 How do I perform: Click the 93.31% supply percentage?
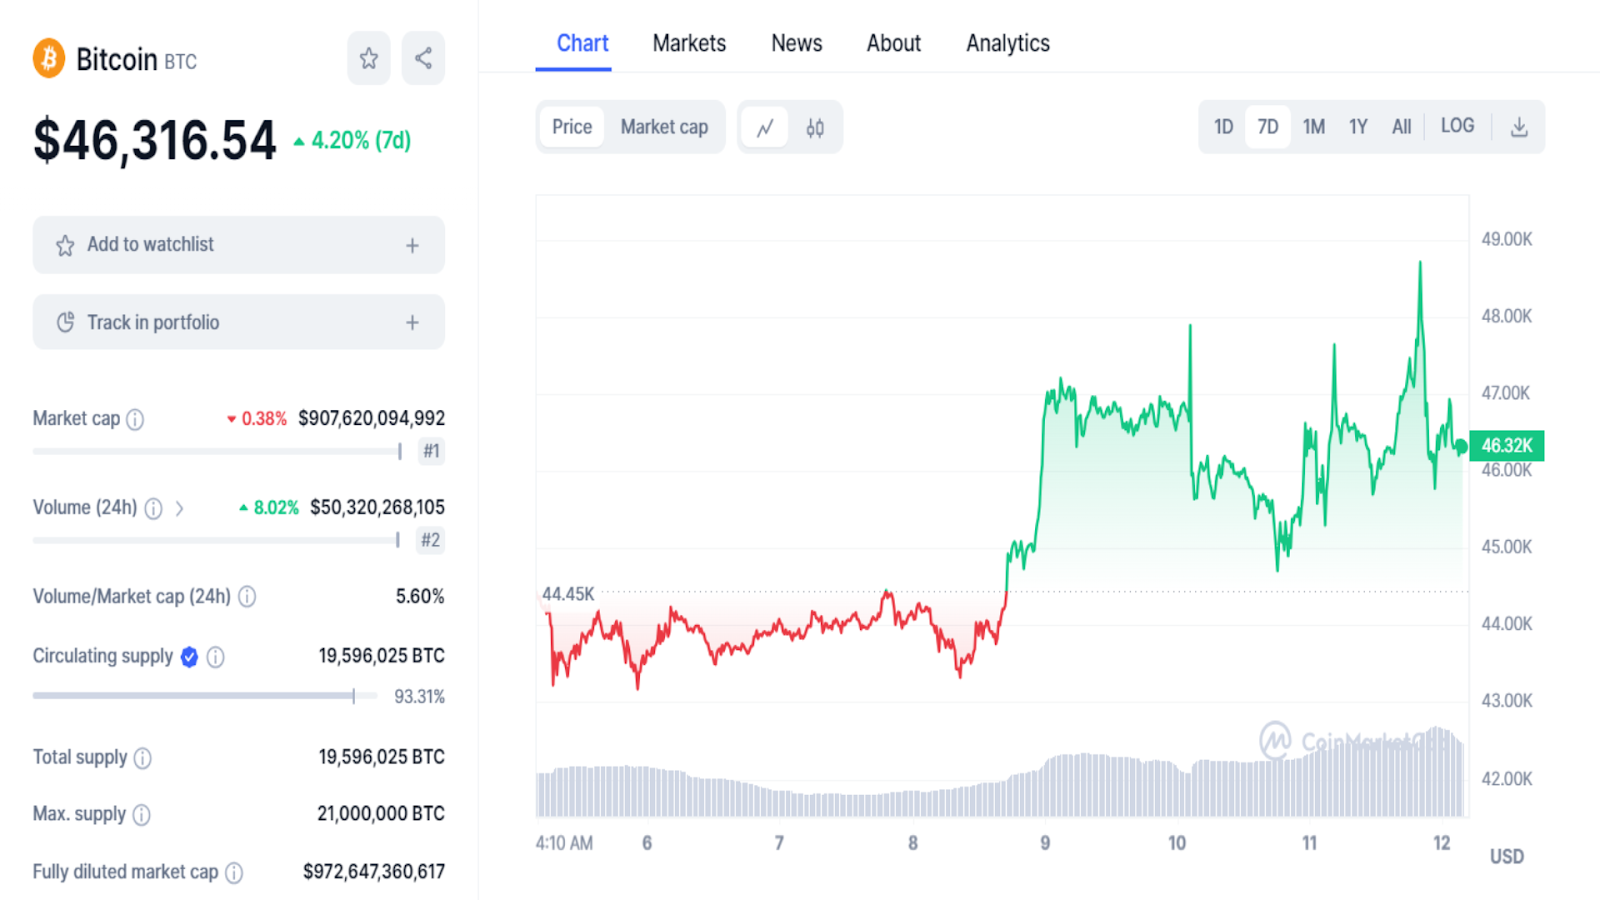[419, 696]
